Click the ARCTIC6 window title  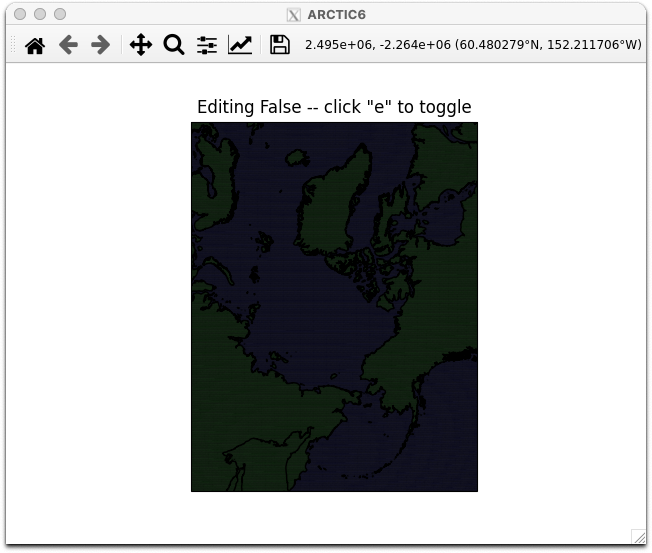(336, 15)
